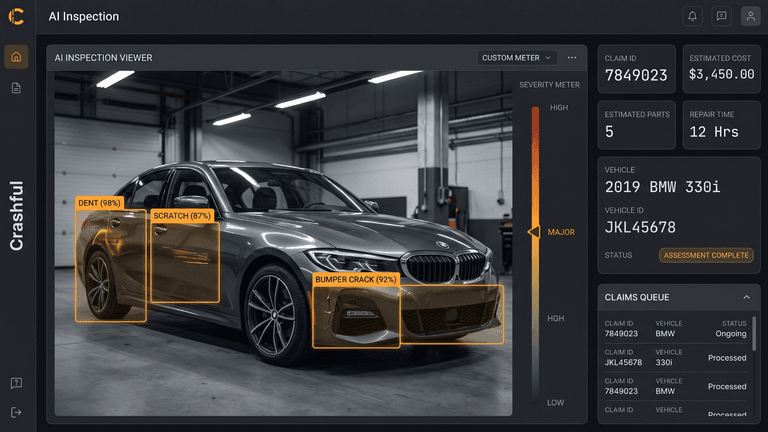This screenshot has width=768, height=432.
Task: Open the documents sidebar icon
Action: point(16,88)
